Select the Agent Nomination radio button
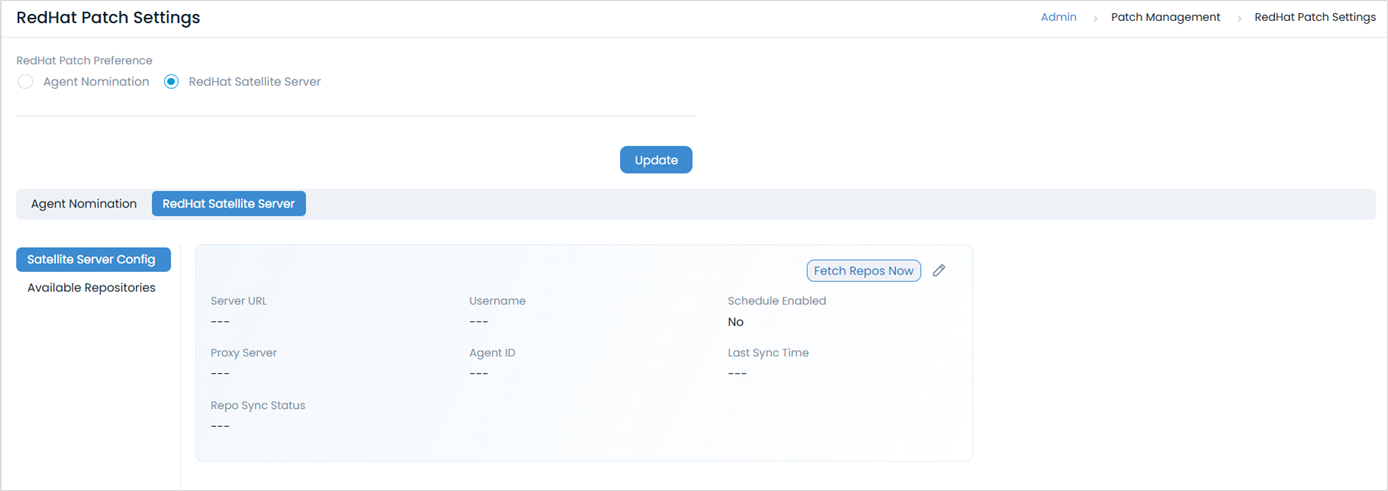The image size is (1388, 491). pyautogui.click(x=26, y=82)
